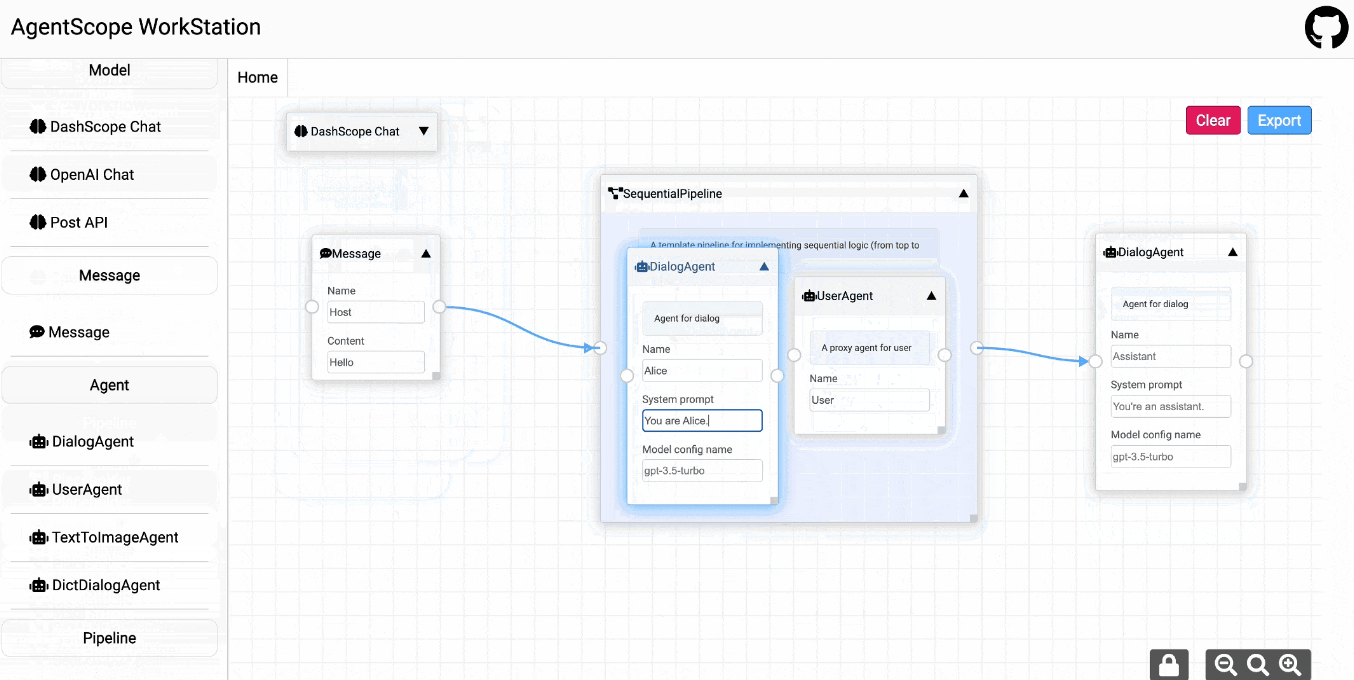Focus the Name field containing Alice
Viewport: 1354px width, 680px height.
pos(702,371)
